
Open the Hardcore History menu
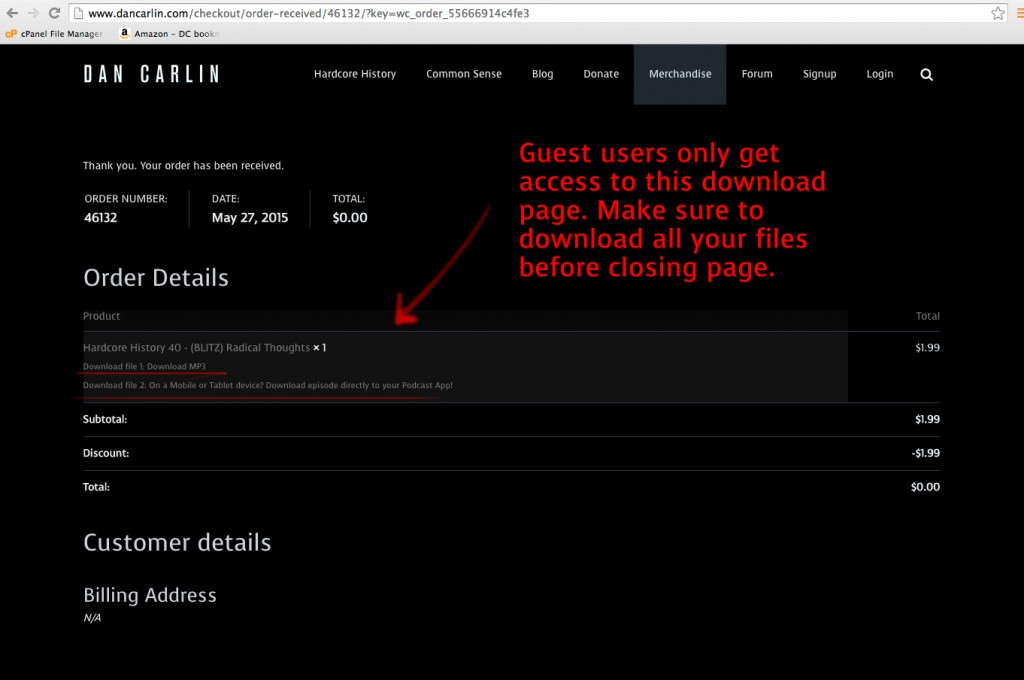click(354, 74)
